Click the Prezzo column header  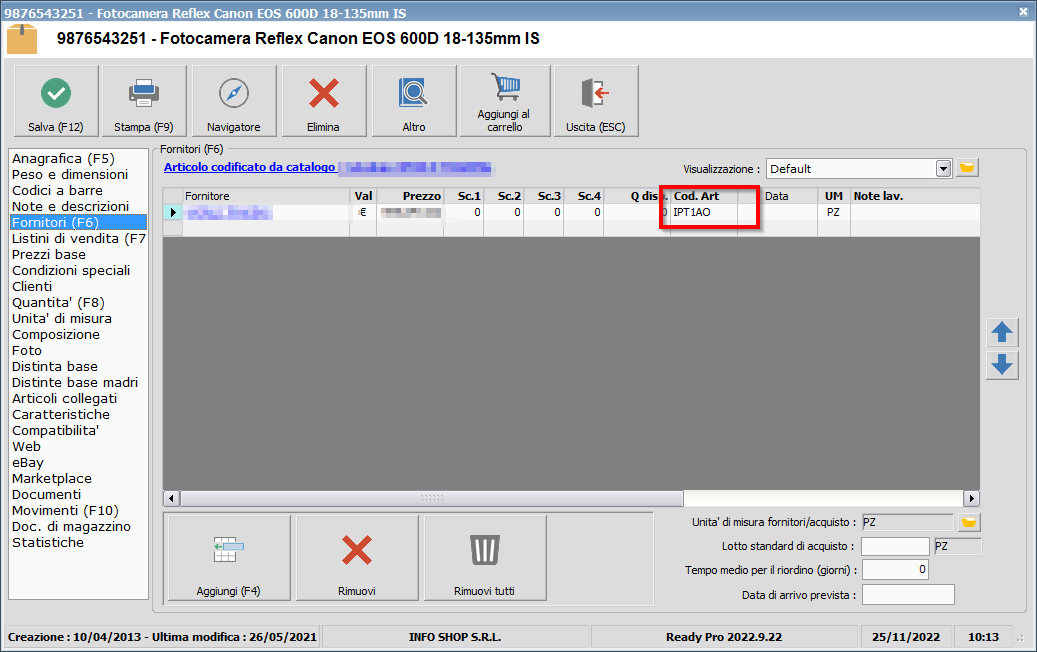[410, 196]
